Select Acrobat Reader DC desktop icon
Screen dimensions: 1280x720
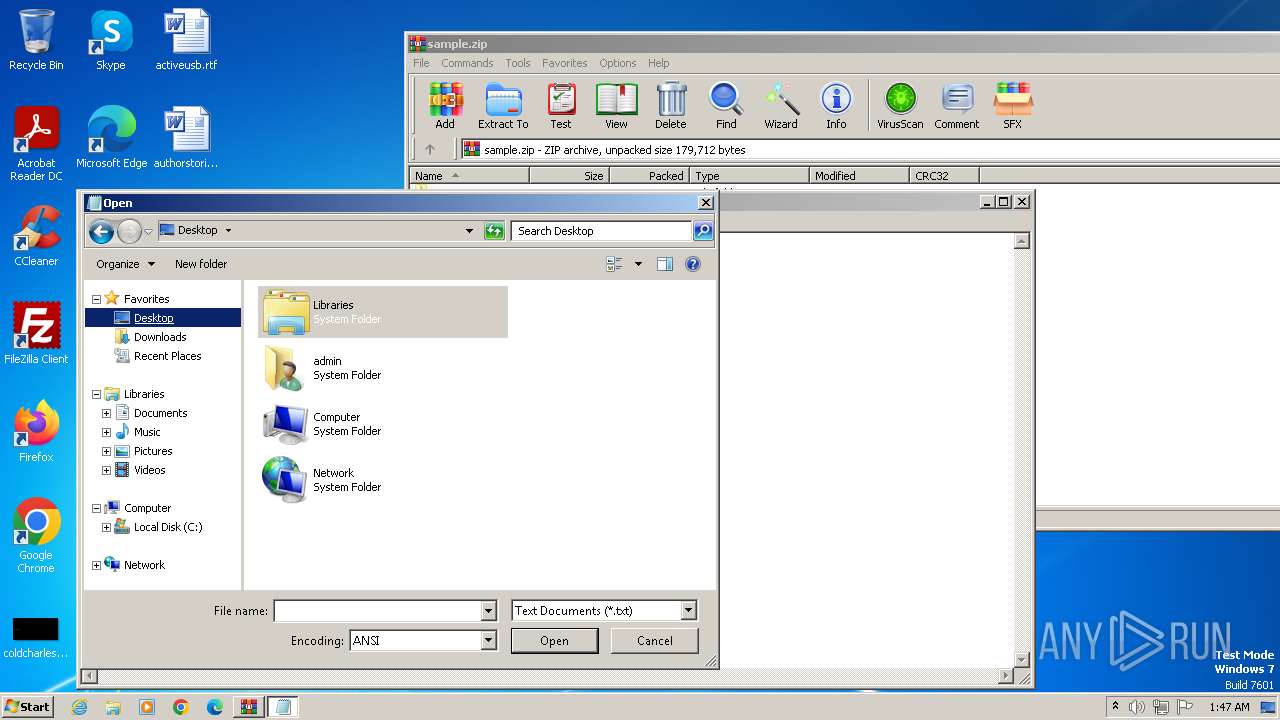pos(36,145)
